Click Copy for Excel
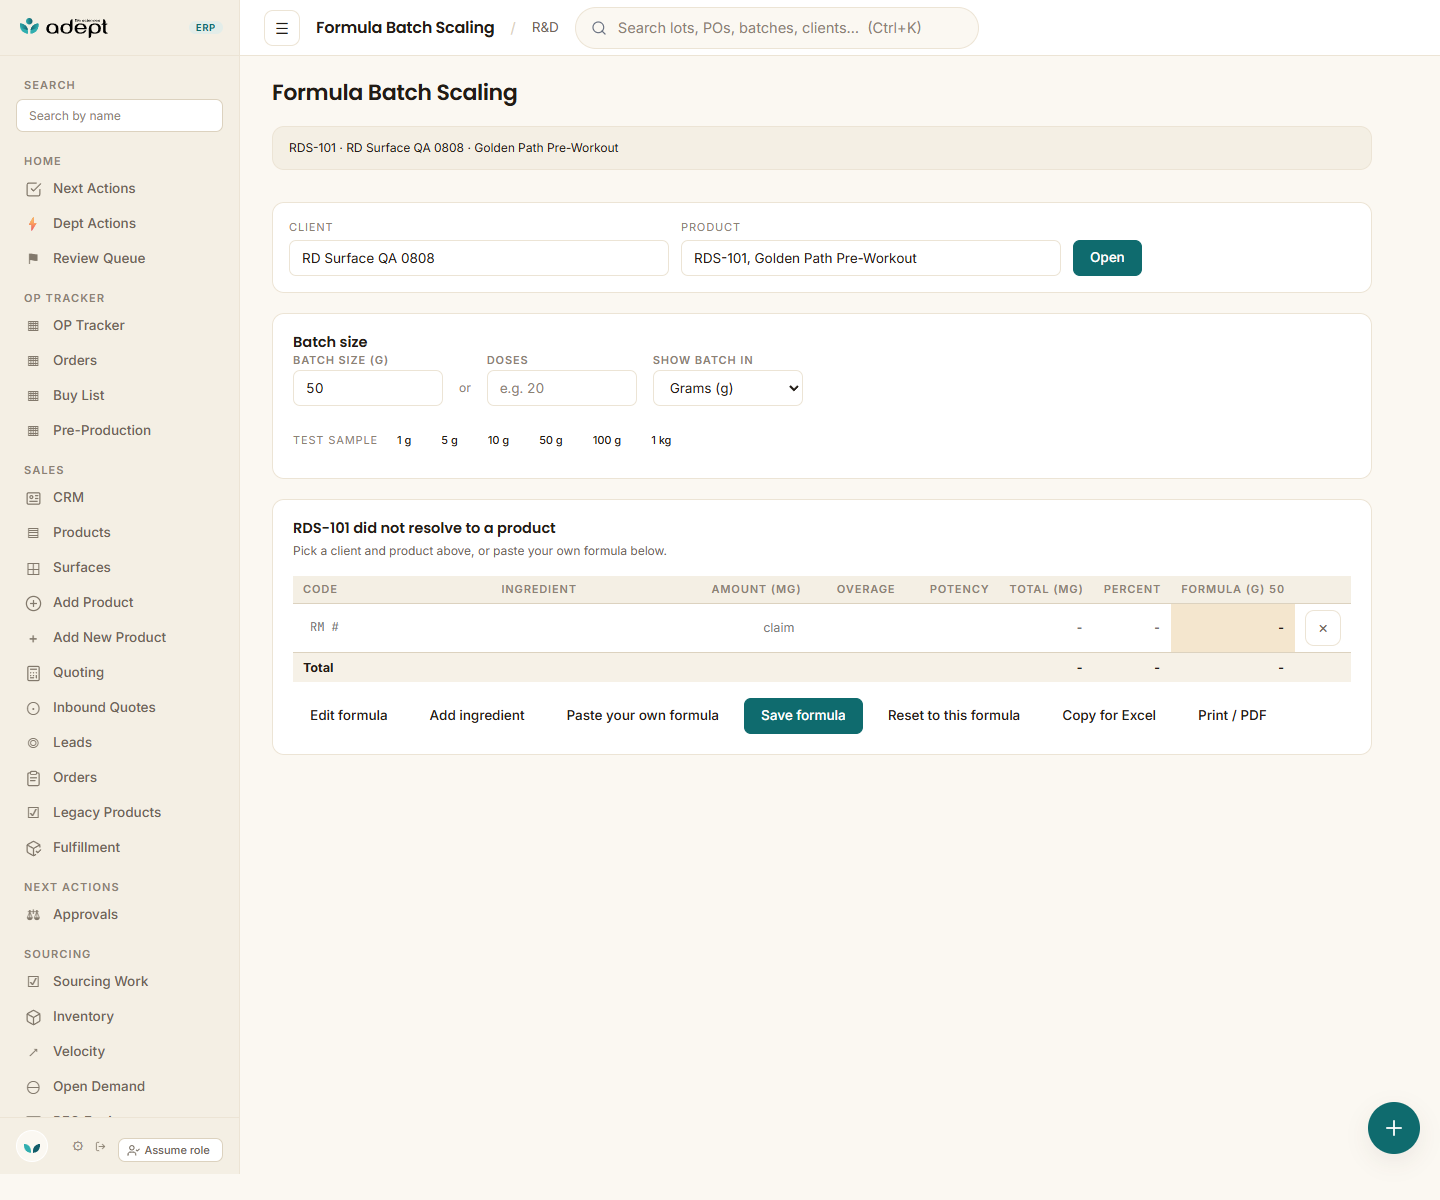This screenshot has width=1440, height=1200. click(x=1109, y=716)
